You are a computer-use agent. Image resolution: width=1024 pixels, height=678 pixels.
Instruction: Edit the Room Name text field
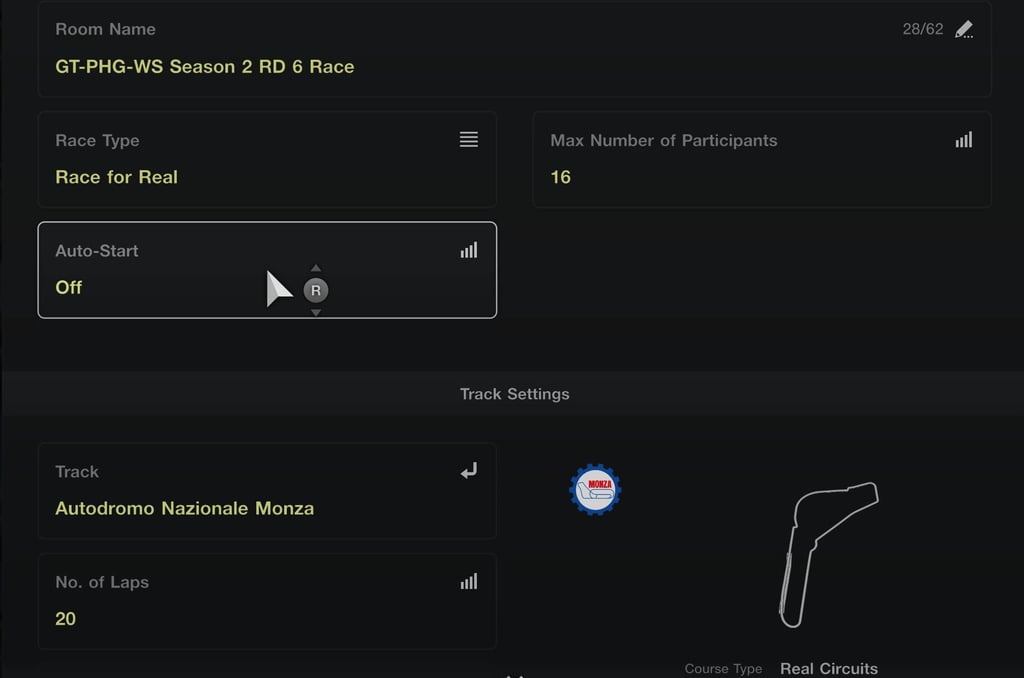pos(515,48)
